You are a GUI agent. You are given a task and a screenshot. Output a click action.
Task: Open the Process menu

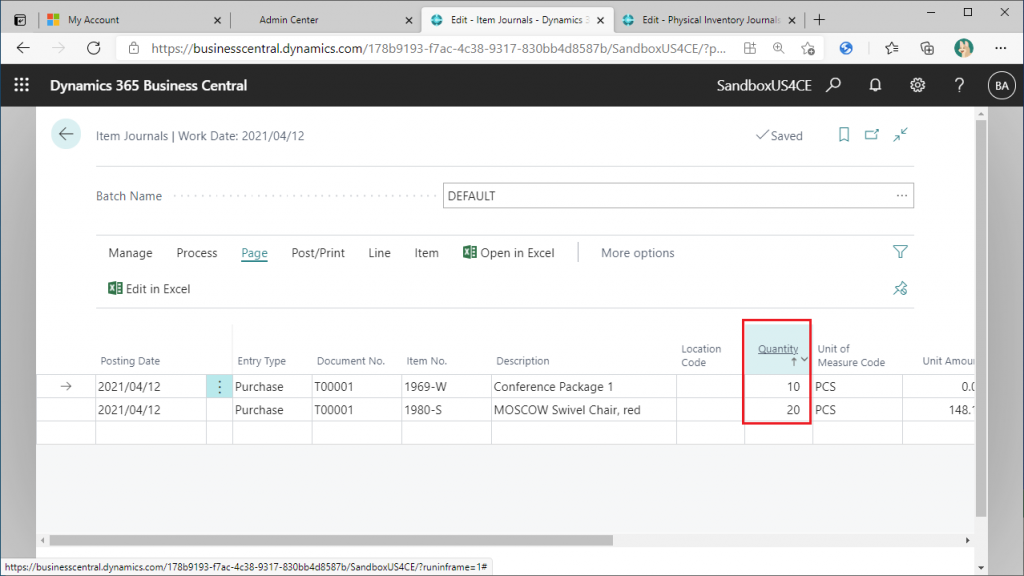(x=197, y=253)
